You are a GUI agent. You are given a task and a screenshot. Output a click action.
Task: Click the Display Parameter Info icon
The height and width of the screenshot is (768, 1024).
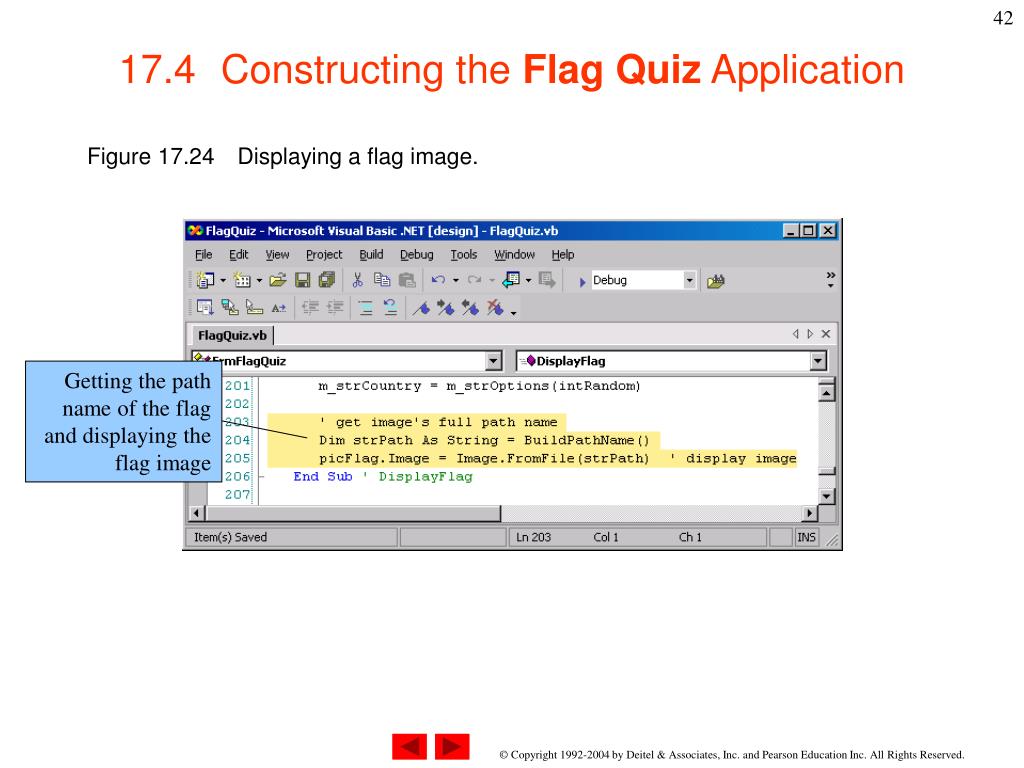(x=229, y=307)
